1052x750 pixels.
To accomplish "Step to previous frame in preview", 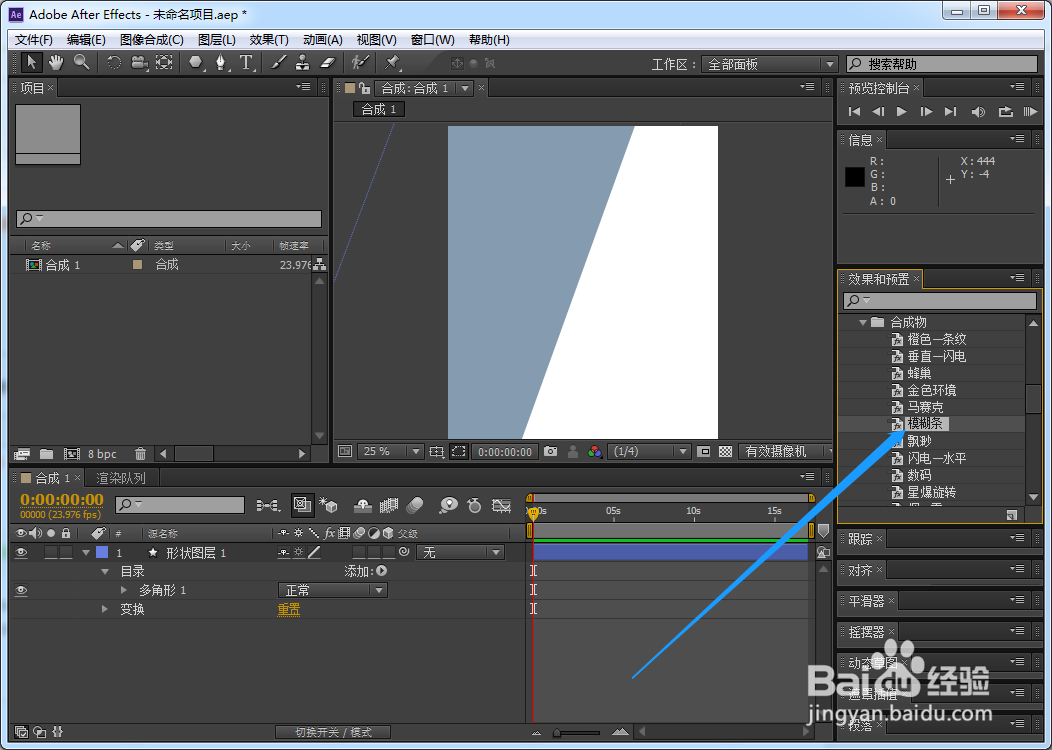I will click(878, 111).
